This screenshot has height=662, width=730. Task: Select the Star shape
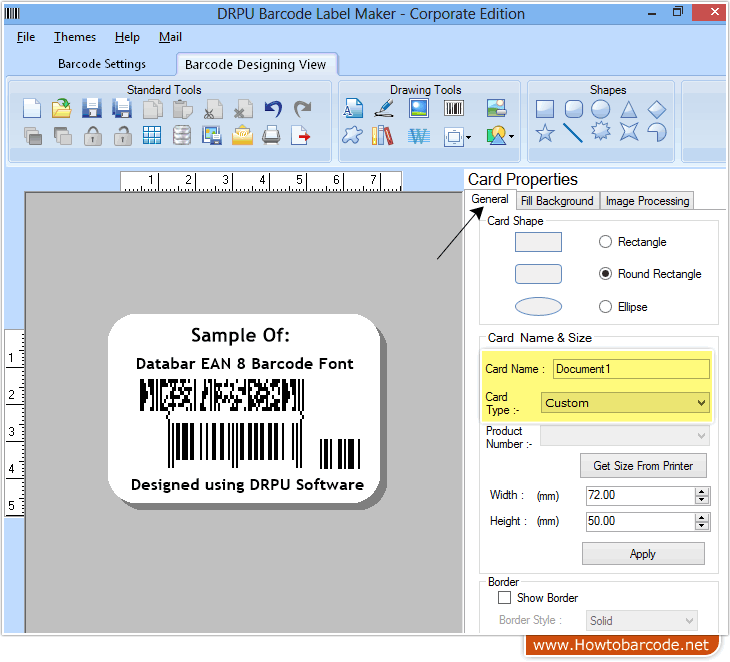pos(545,133)
